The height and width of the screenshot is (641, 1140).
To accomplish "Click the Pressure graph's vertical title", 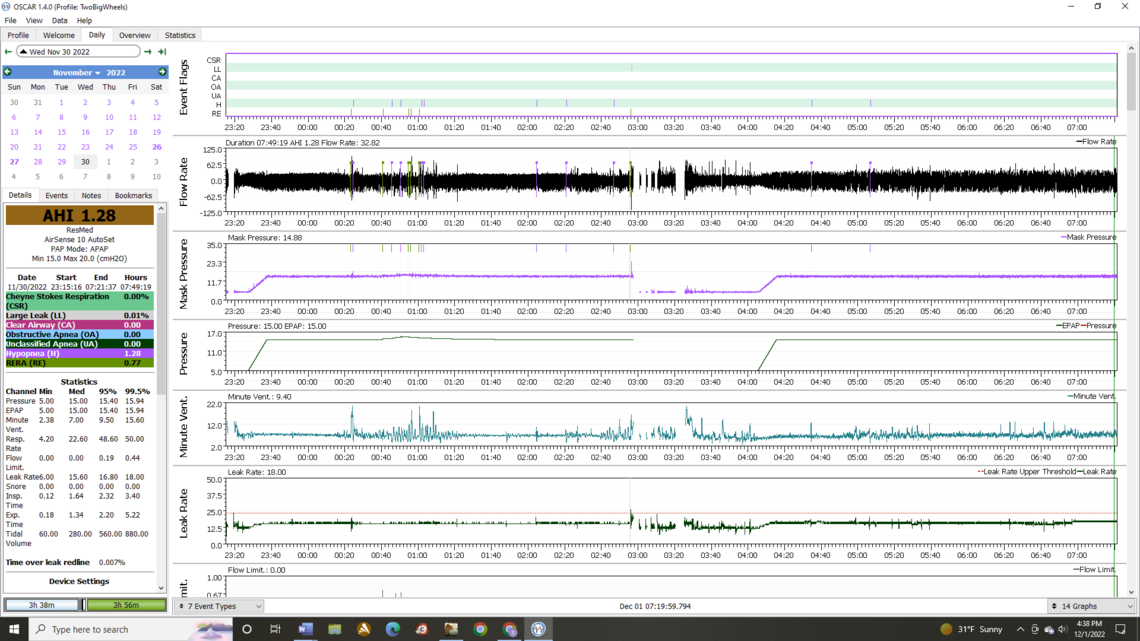I will tap(183, 354).
